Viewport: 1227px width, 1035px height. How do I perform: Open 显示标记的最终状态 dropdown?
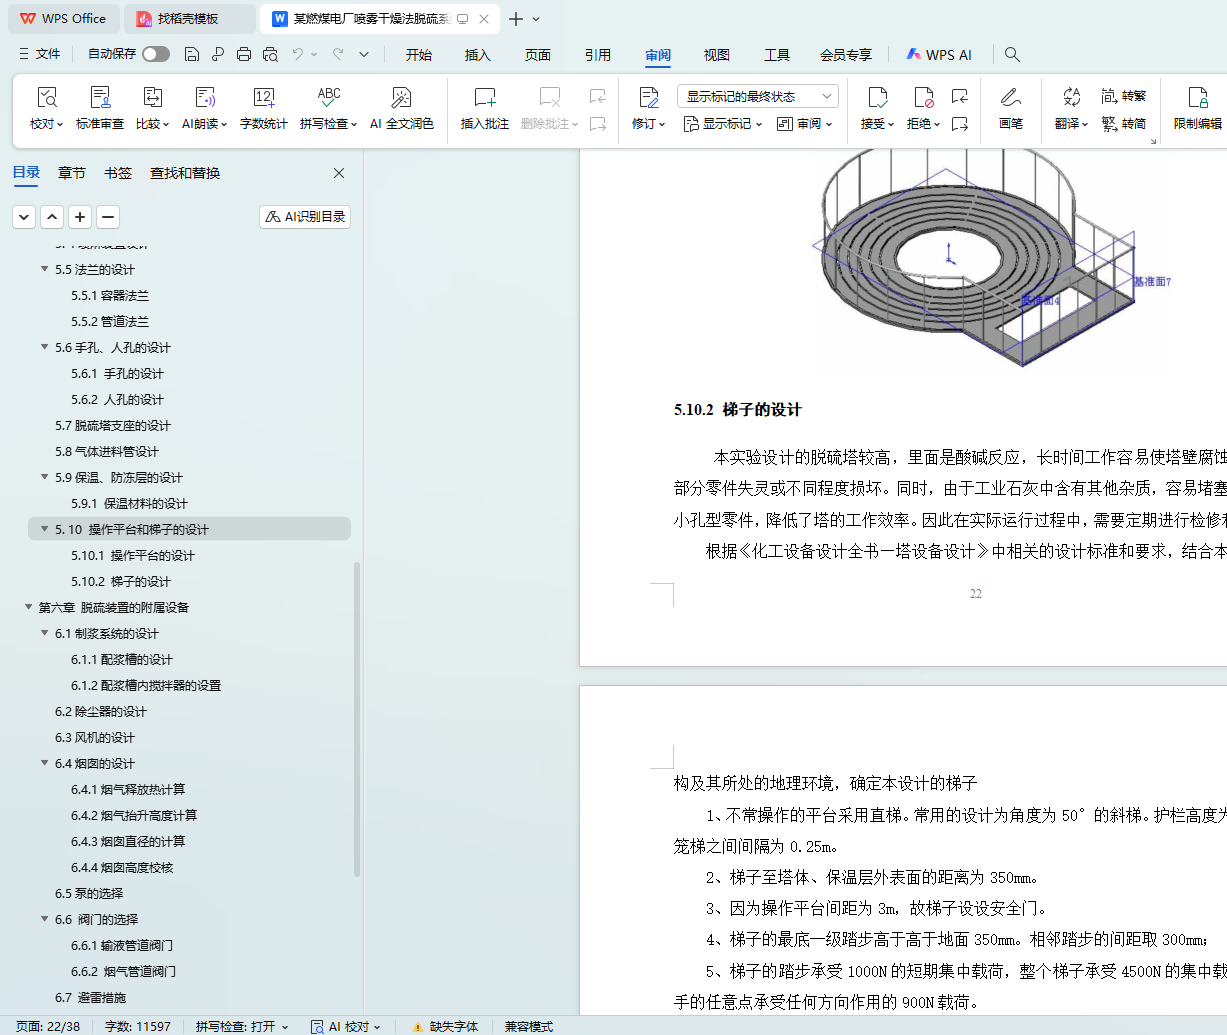click(x=758, y=96)
